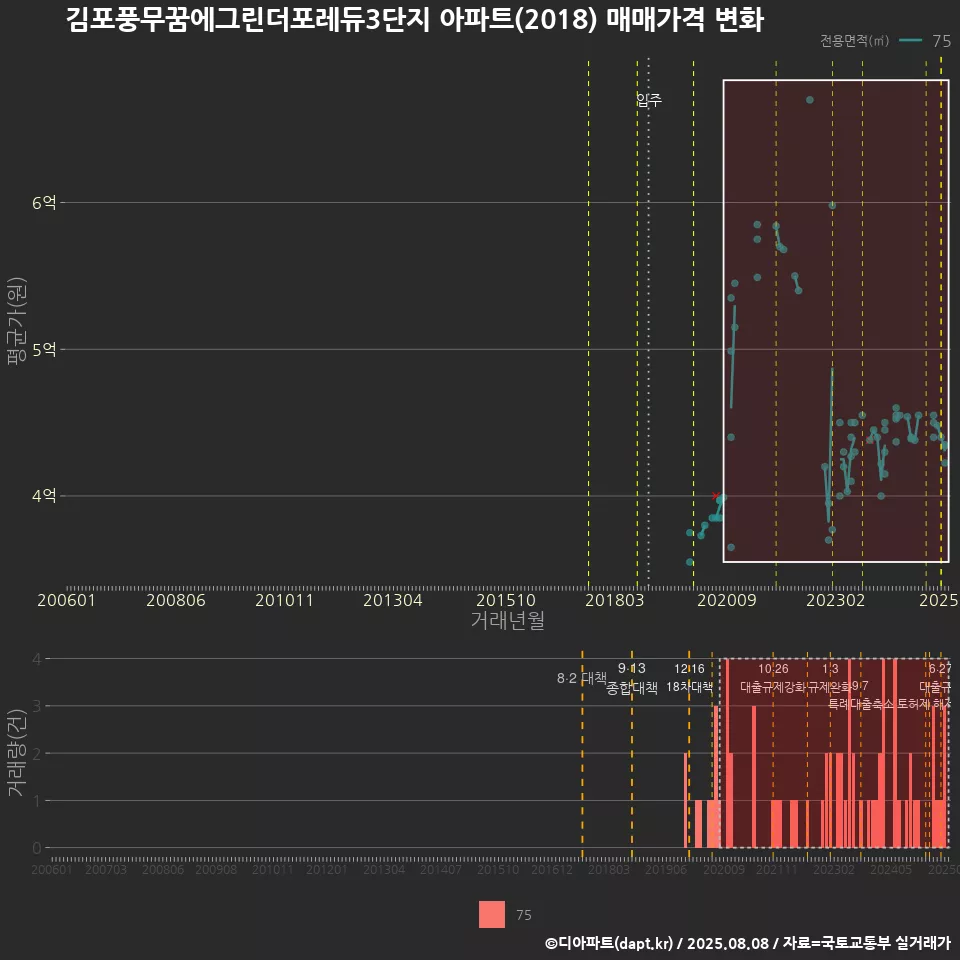The image size is (960, 960).
Task: Click the 1 label on the volume y-axis
Action: tap(37, 800)
